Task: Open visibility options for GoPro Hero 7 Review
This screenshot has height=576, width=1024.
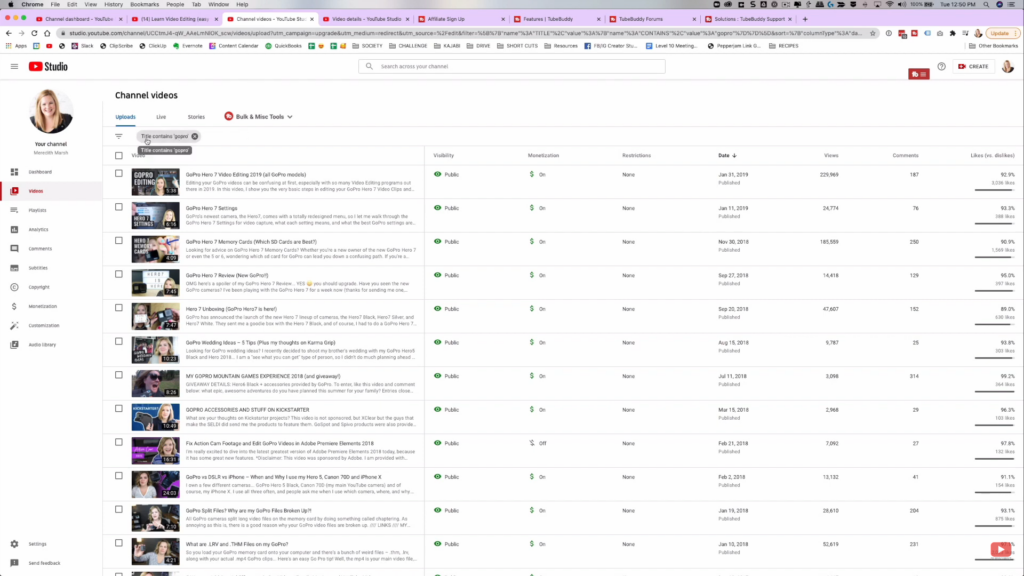Action: (x=447, y=275)
